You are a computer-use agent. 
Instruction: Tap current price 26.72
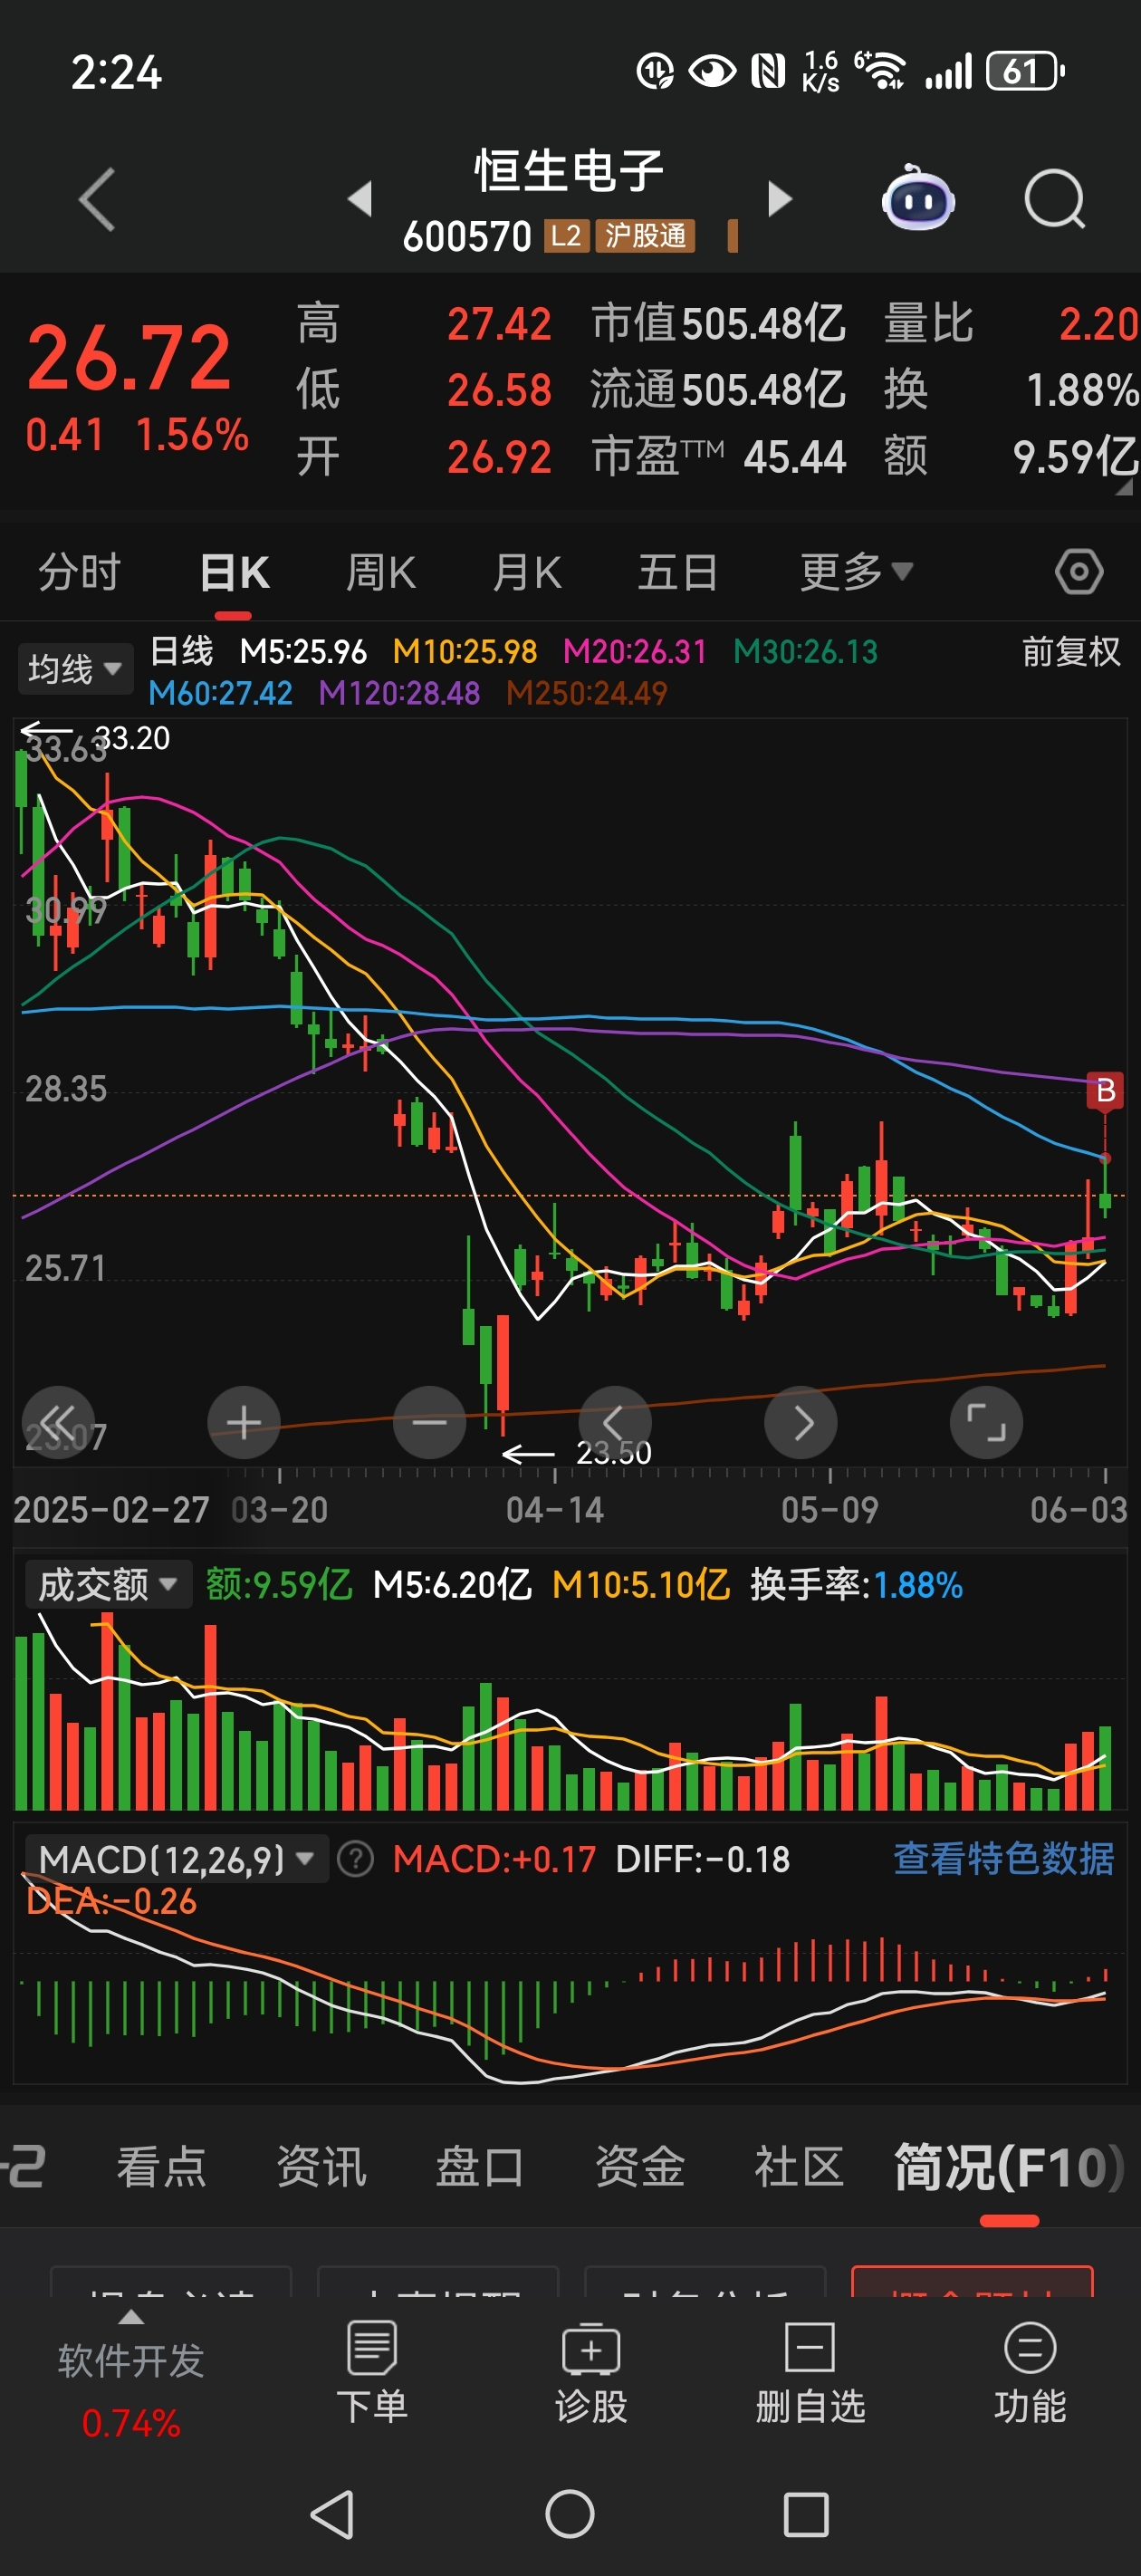pos(129,358)
